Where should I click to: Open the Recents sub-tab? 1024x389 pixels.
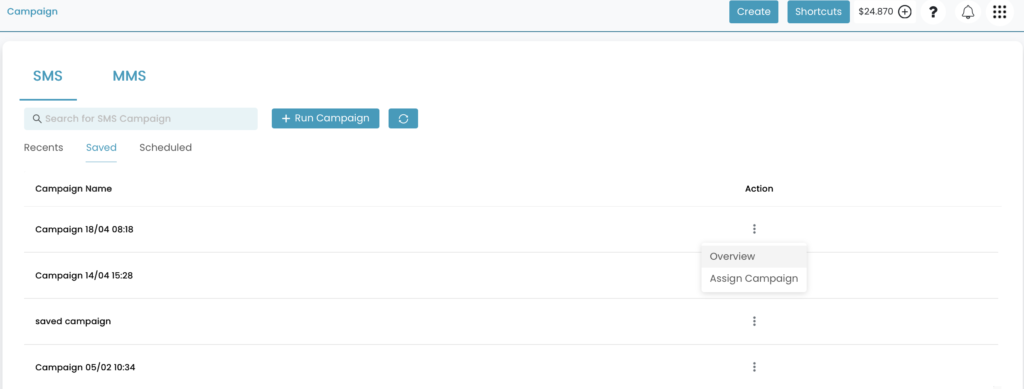pos(44,148)
